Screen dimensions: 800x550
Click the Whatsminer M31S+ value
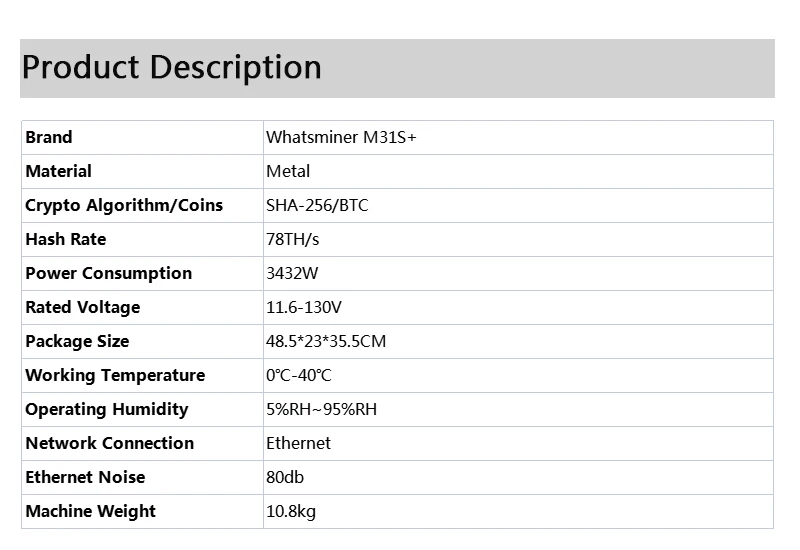(x=341, y=137)
